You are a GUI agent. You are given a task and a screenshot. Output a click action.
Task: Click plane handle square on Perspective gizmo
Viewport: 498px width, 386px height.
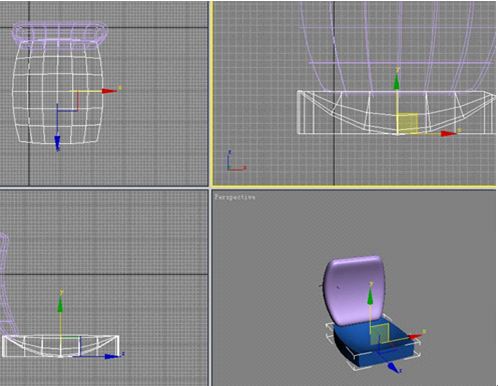point(379,334)
